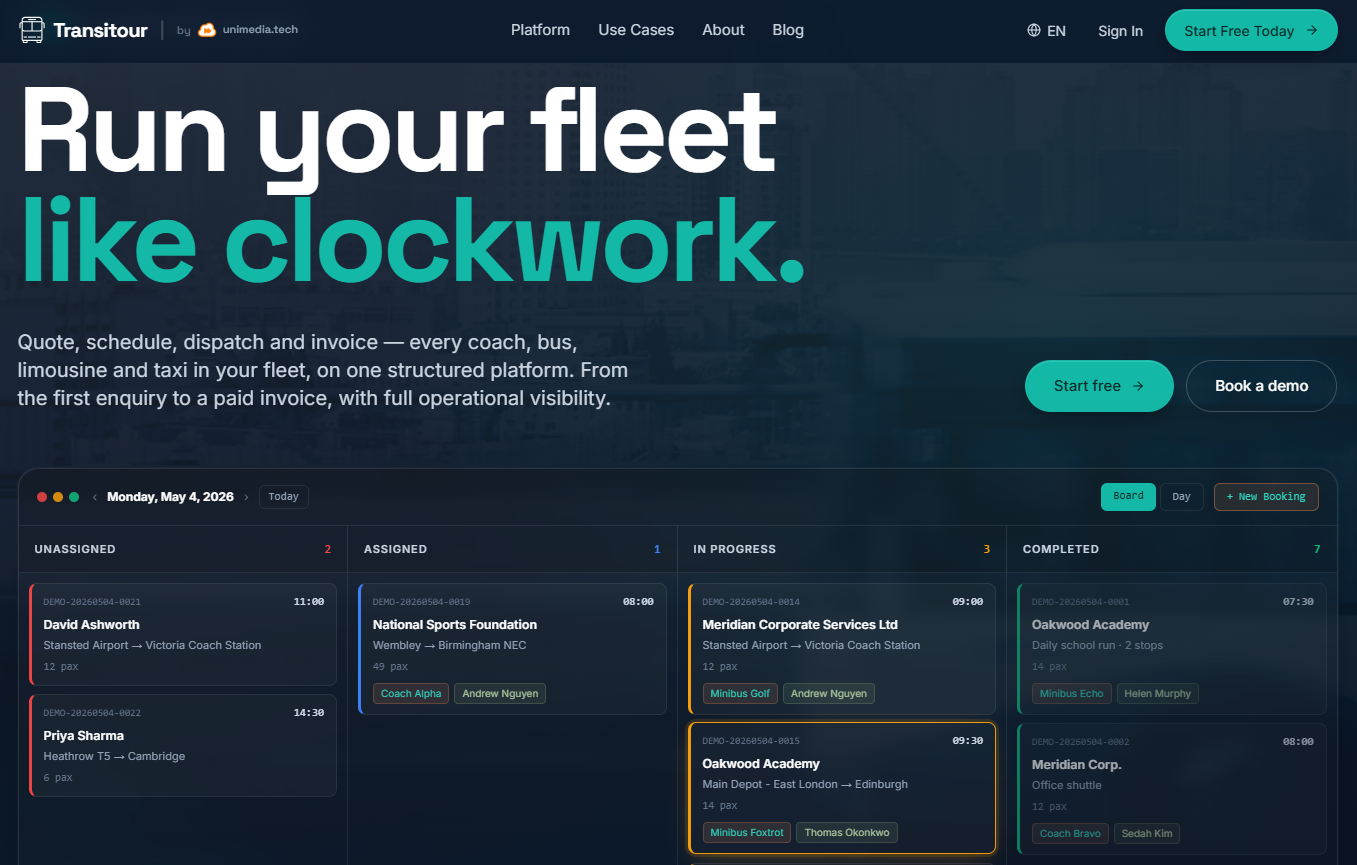Click the UNASSIGNED column header

tap(75, 549)
